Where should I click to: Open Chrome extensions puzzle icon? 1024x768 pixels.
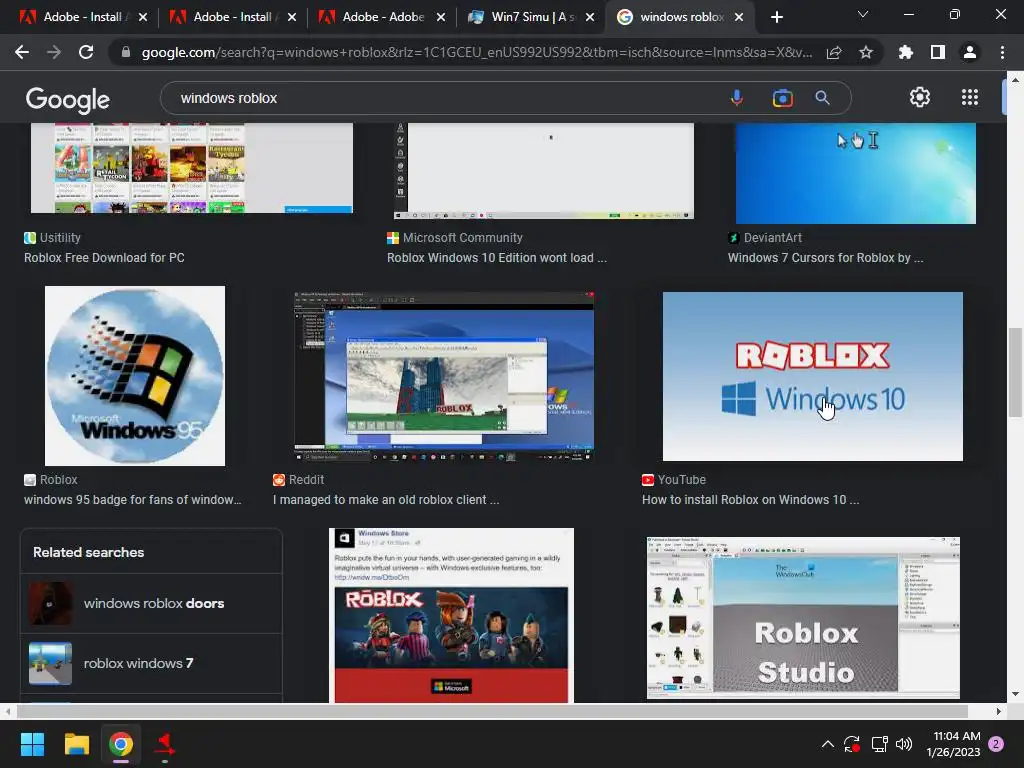click(x=905, y=52)
